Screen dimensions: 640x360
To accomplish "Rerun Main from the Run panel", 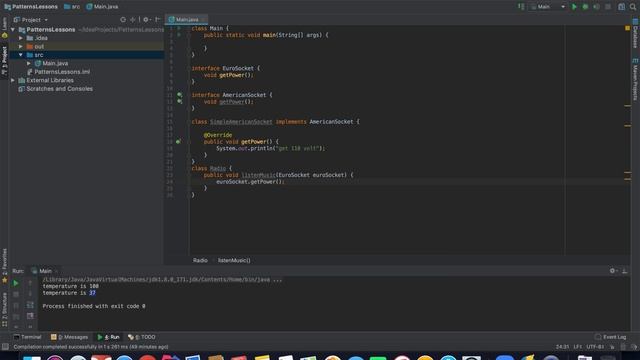I will tap(16, 283).
